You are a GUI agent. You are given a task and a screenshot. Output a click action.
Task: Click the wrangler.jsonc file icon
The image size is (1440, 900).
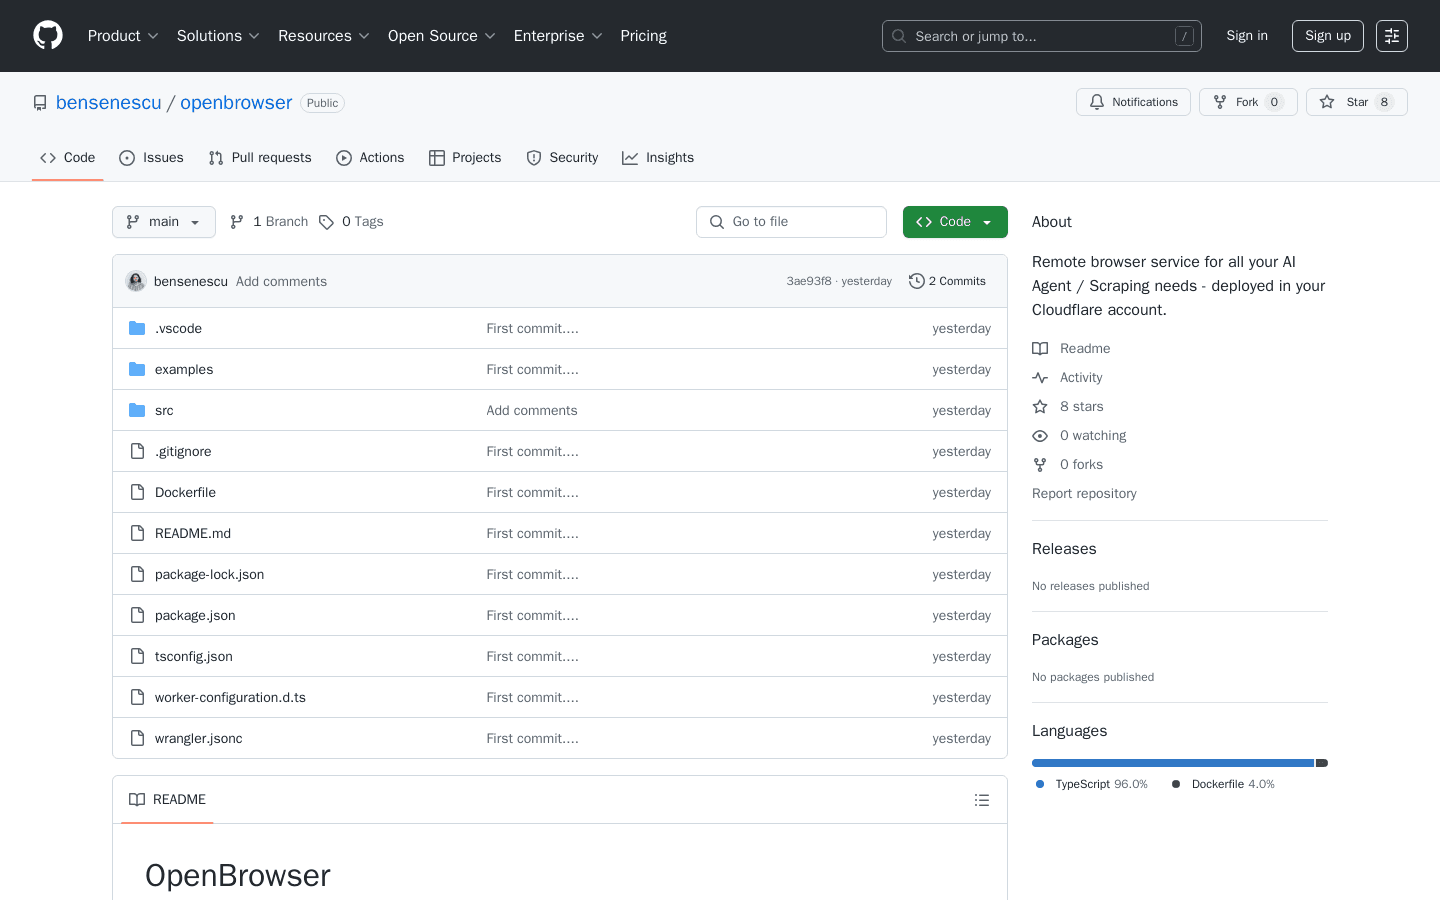pyautogui.click(x=138, y=738)
